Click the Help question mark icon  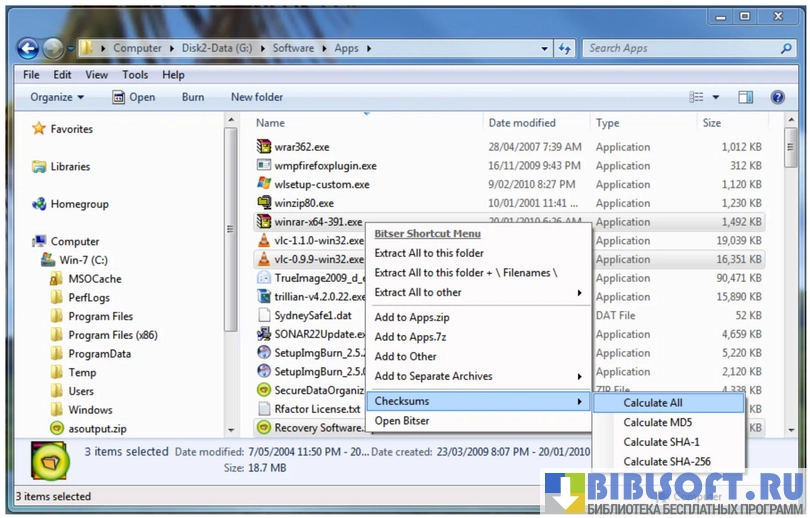coord(777,97)
